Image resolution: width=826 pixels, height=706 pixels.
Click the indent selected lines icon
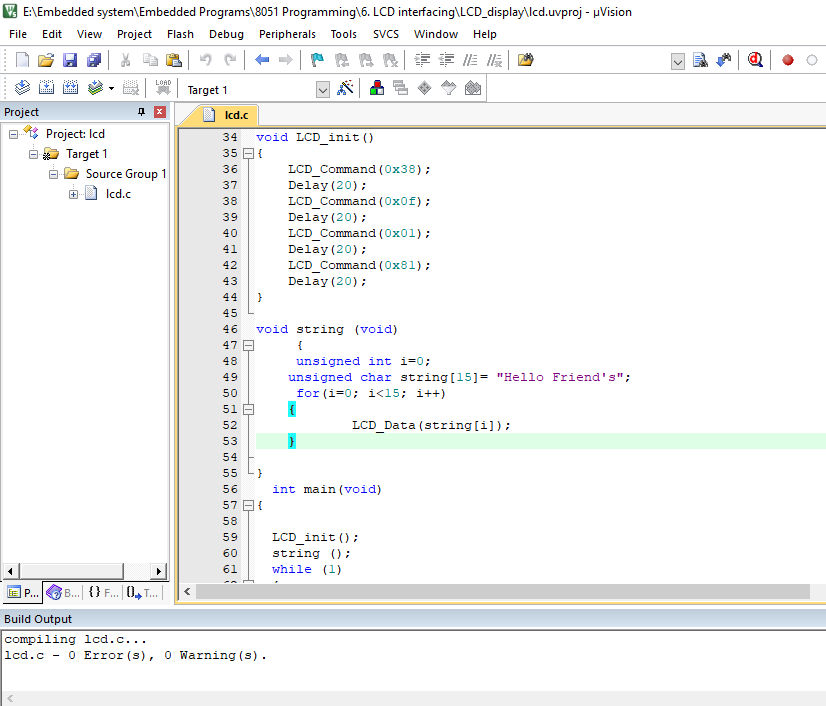coord(422,60)
